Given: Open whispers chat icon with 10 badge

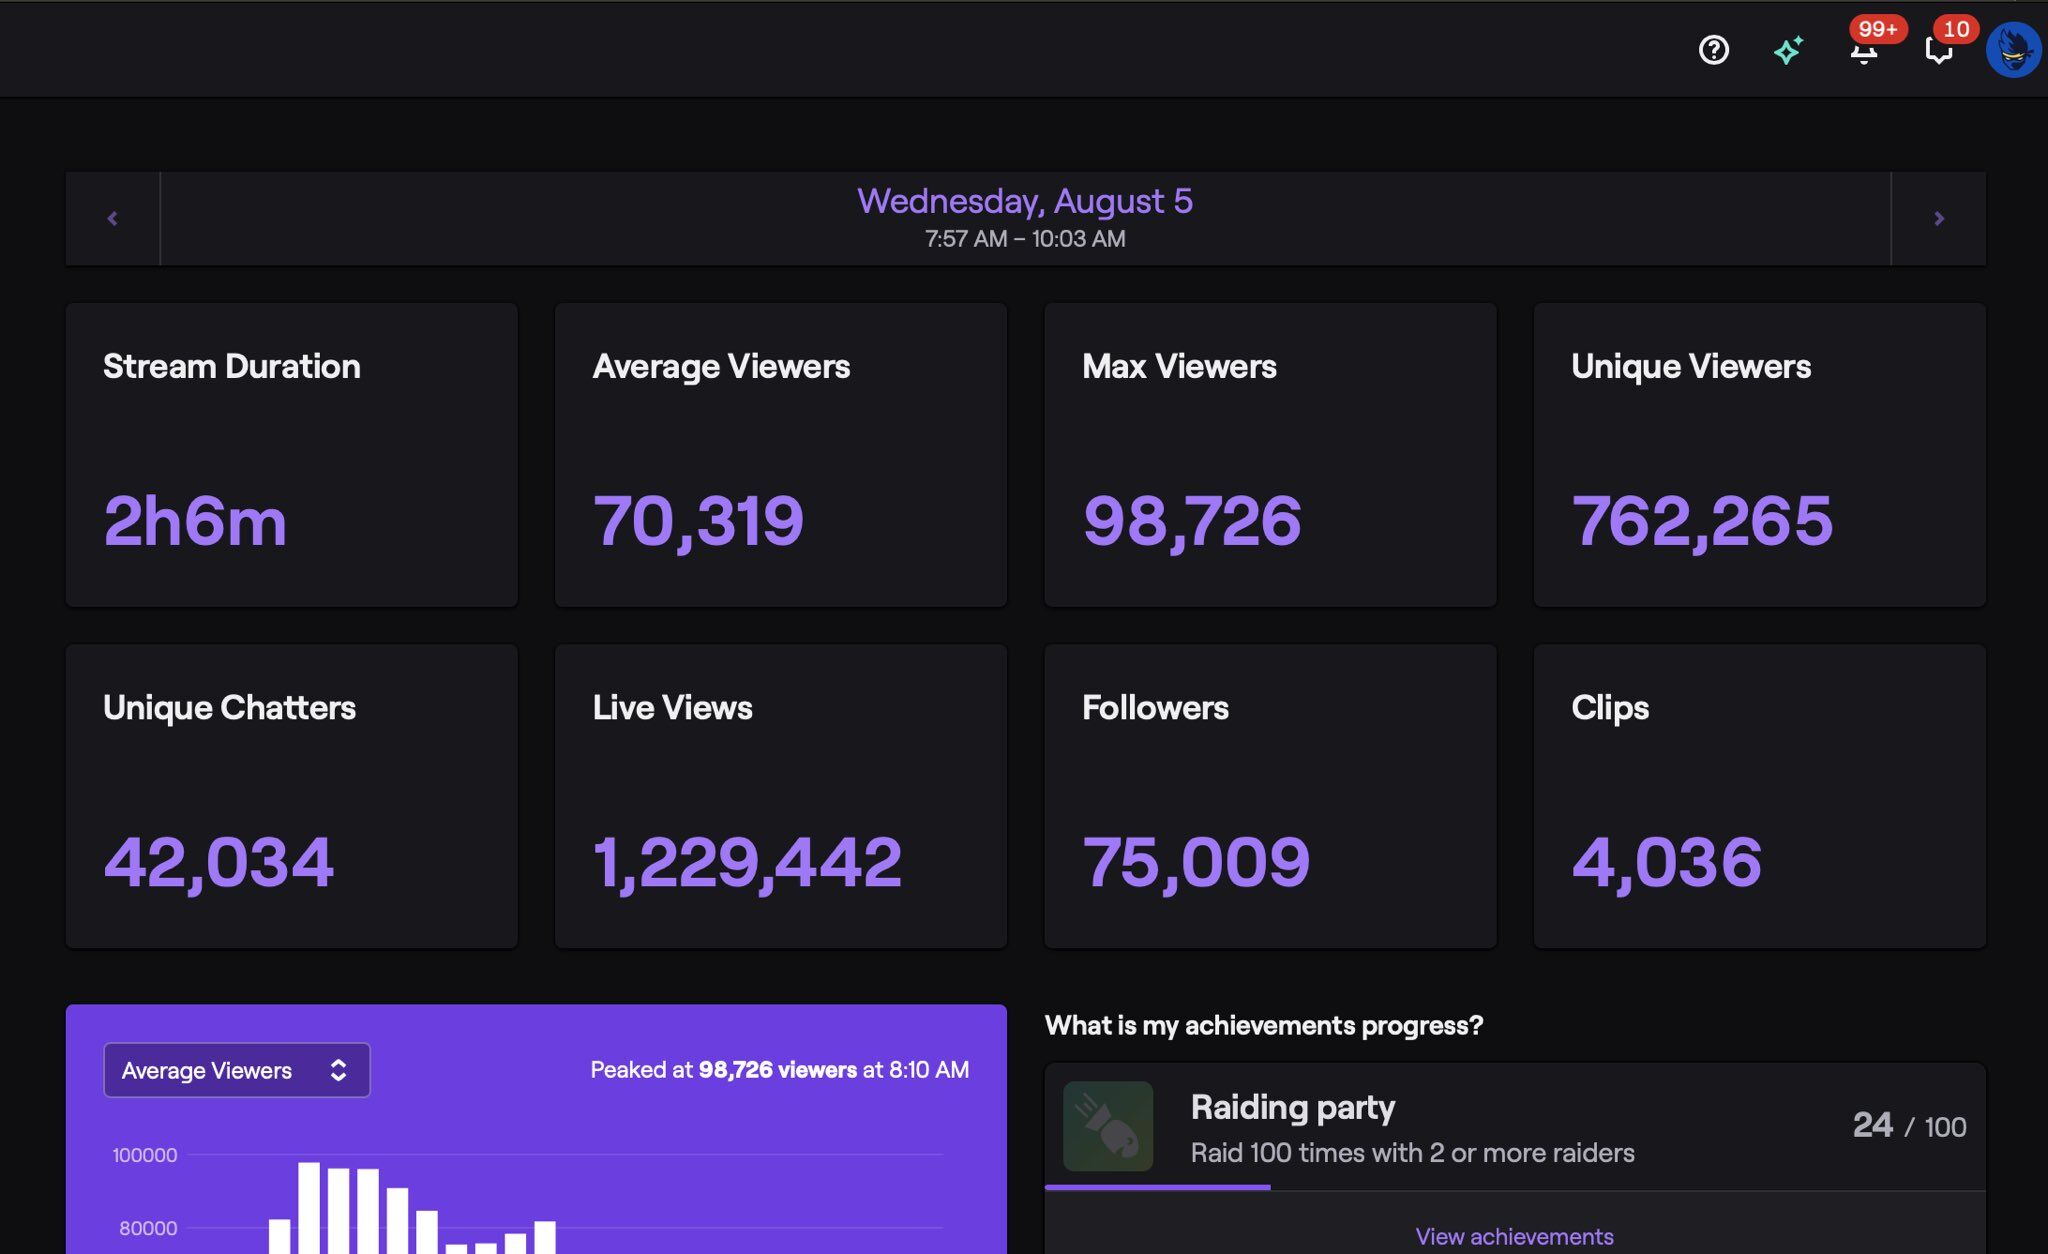Looking at the screenshot, I should 1938,52.
